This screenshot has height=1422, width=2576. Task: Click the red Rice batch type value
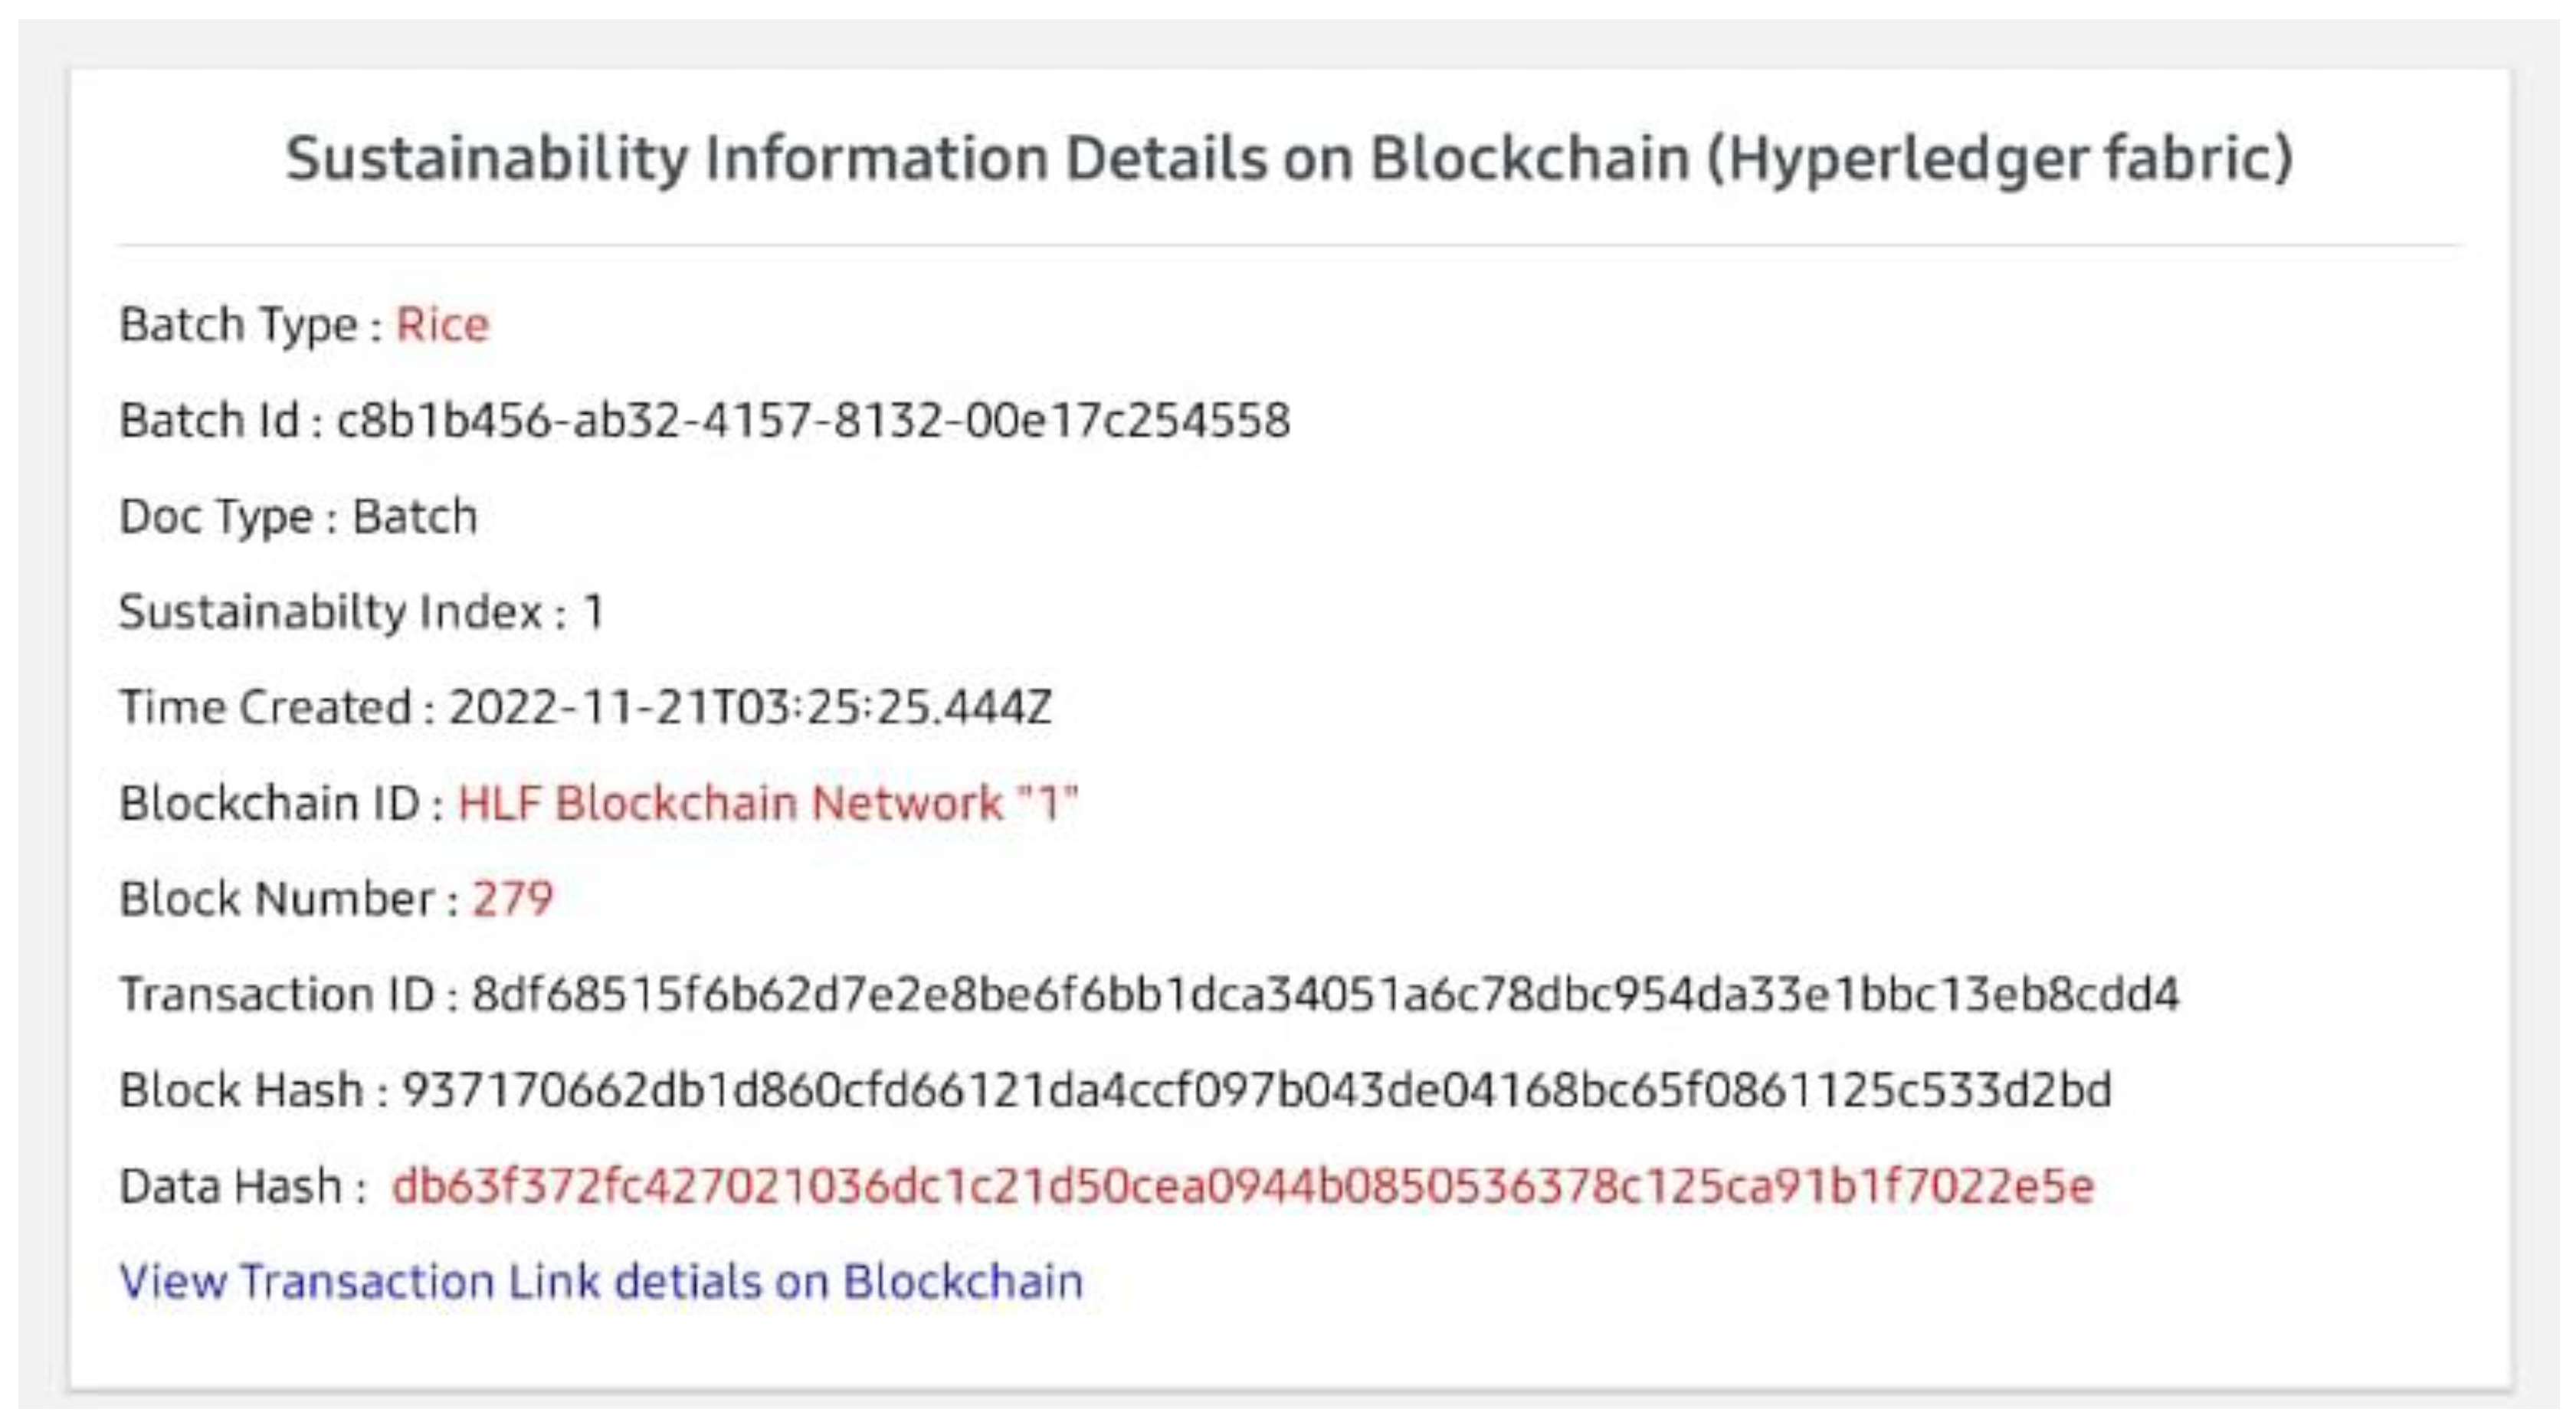coord(442,324)
